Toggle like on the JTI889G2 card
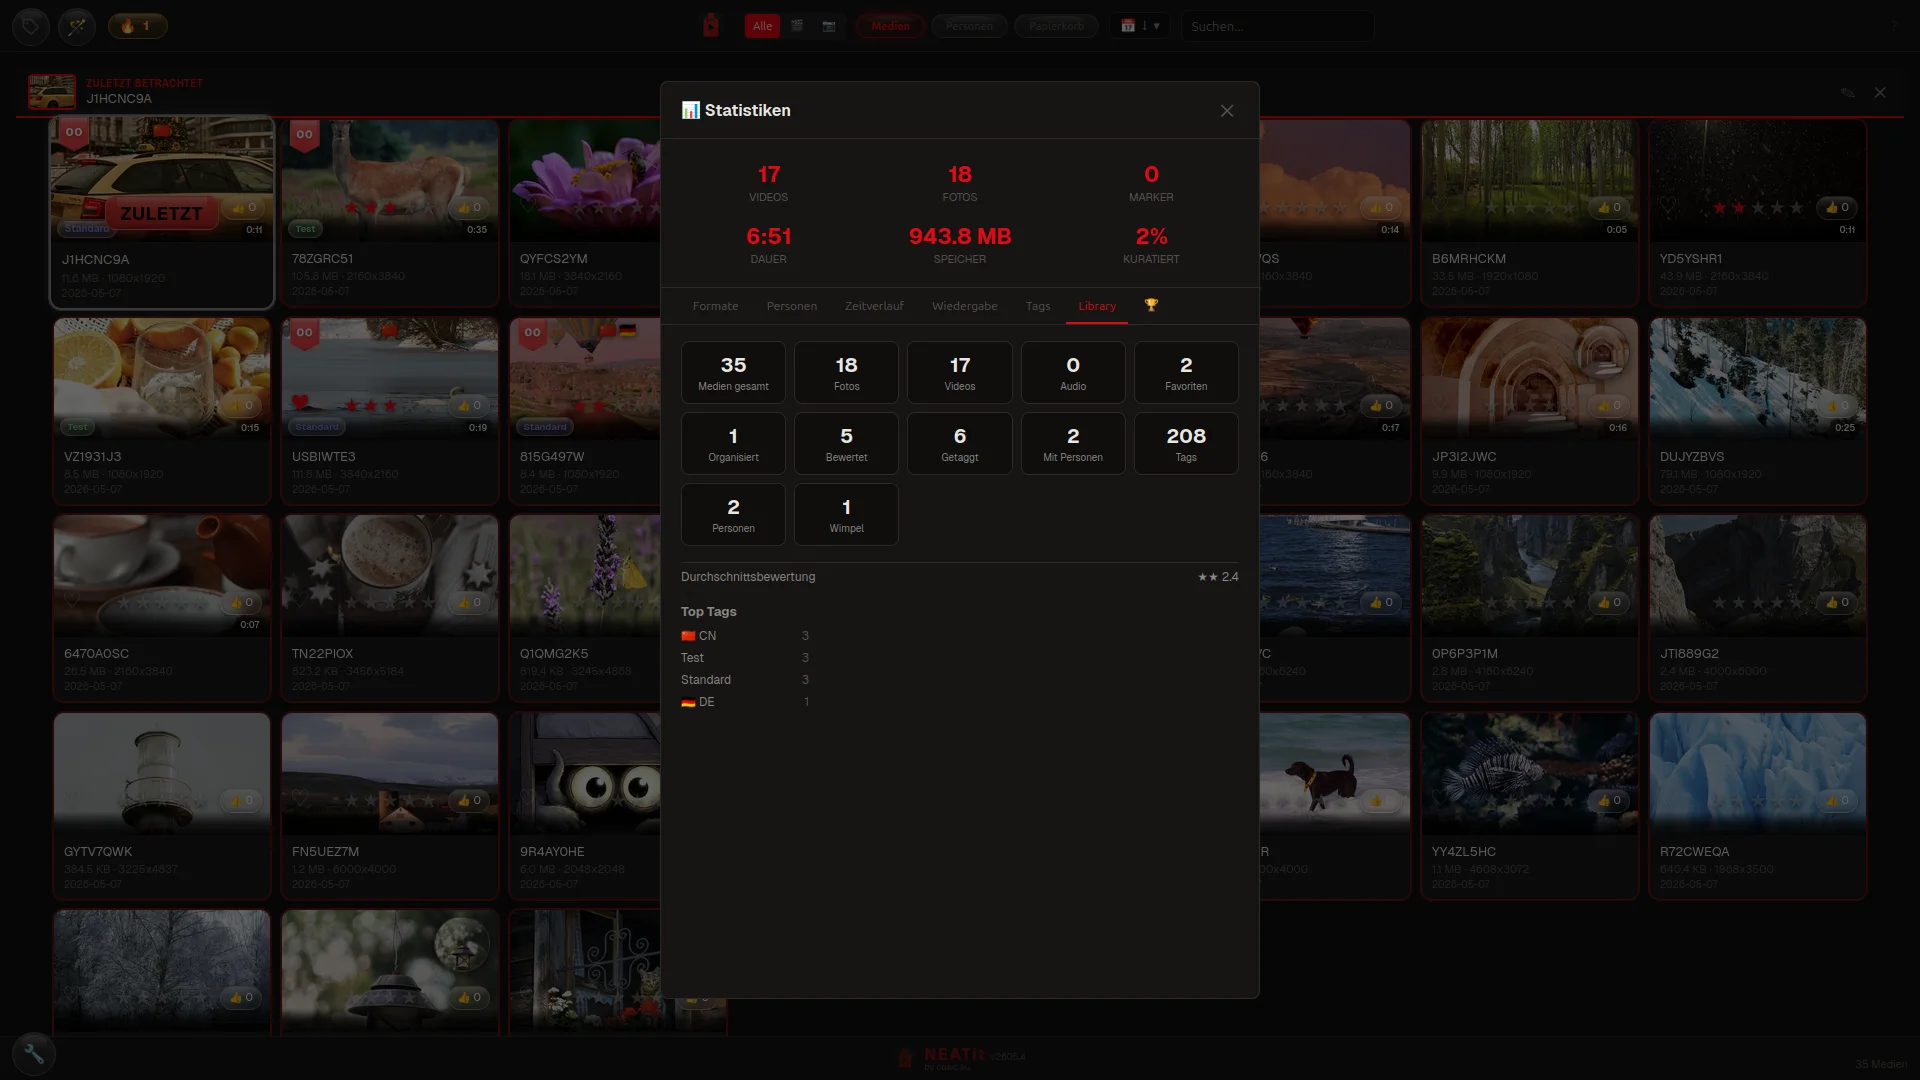 click(x=1837, y=602)
